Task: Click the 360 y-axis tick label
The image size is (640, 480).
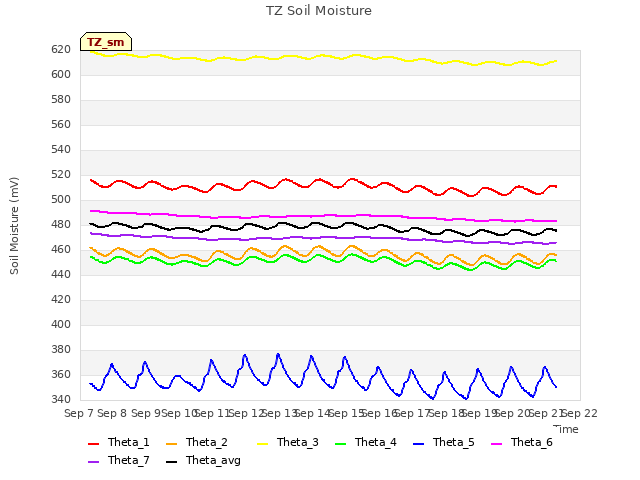Action: (x=61, y=375)
